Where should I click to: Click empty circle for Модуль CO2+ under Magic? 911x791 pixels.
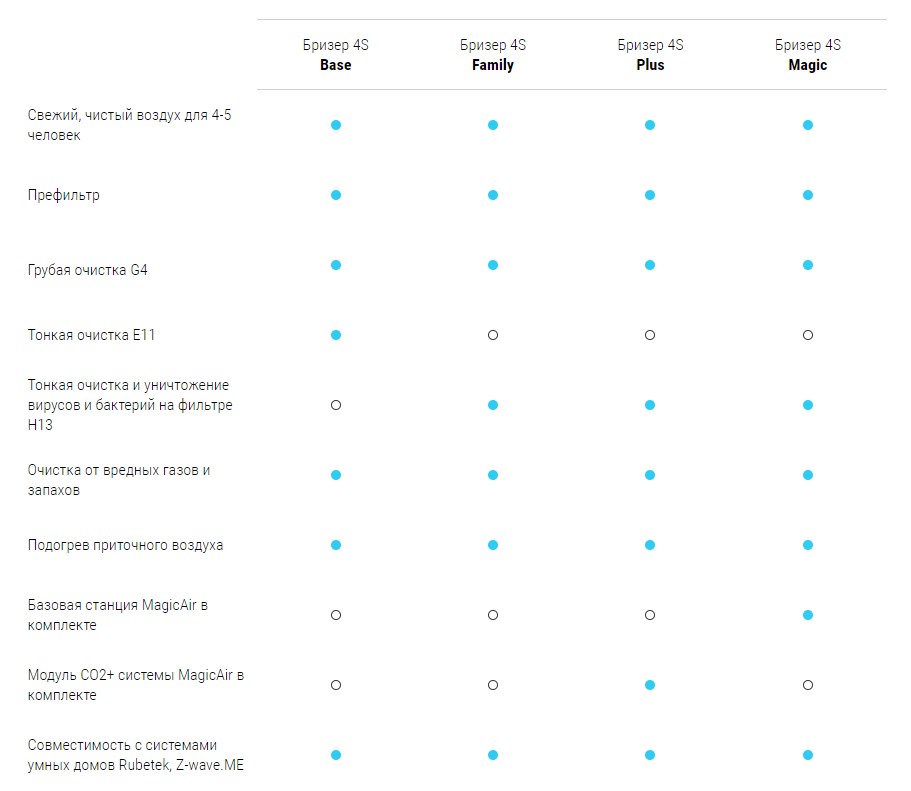(x=808, y=685)
